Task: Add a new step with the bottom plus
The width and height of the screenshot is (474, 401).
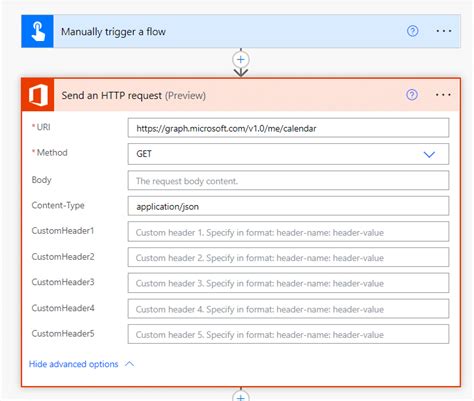Action: click(241, 396)
